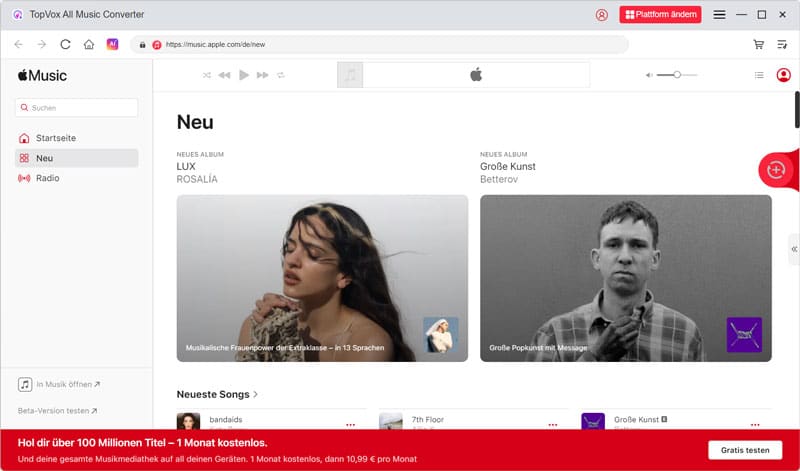800x471 pixels.
Task: Open Startseite in the sidebar
Action: click(x=77, y=138)
